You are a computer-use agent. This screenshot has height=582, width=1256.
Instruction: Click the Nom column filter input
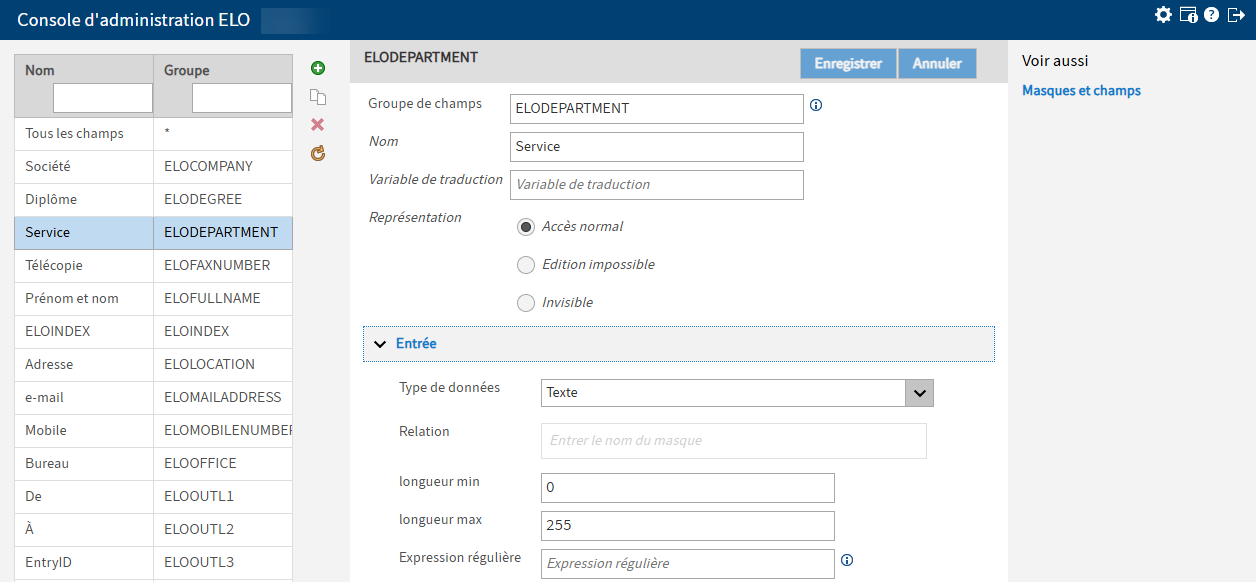(102, 98)
